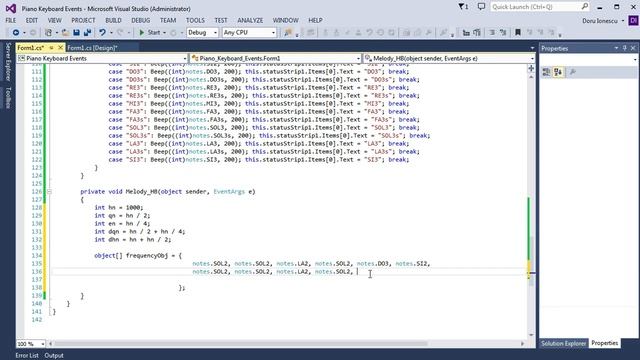Save Form1.cs with the Save icon
The height and width of the screenshot is (360, 640).
[76, 32]
